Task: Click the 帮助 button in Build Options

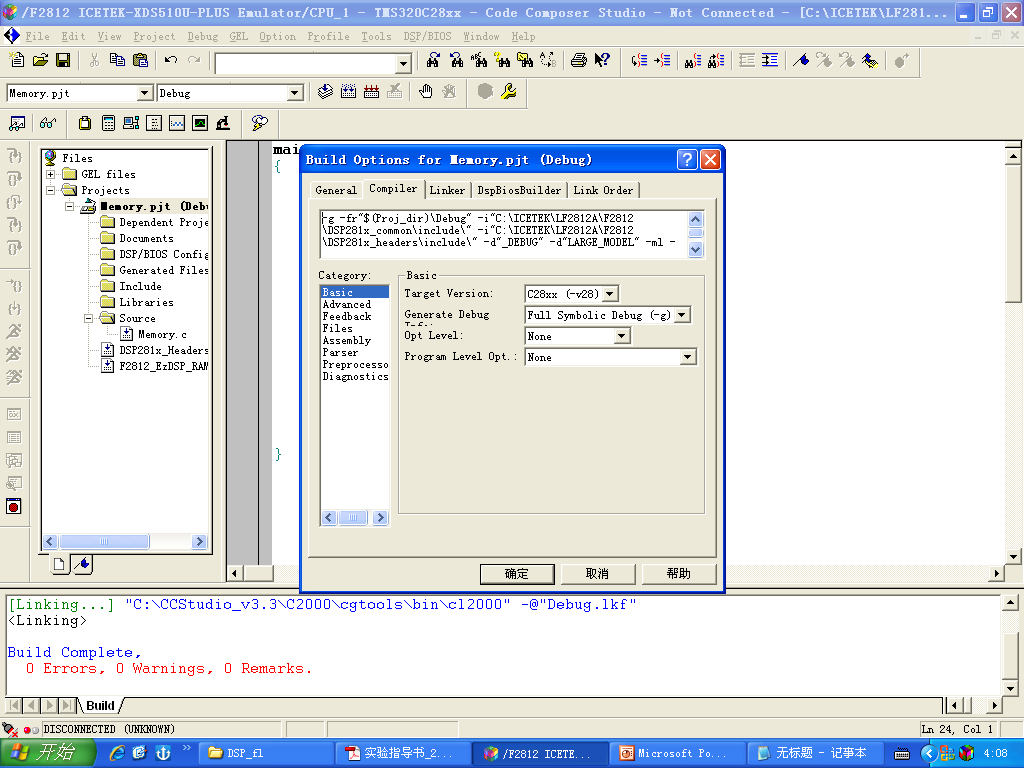Action: (679, 573)
